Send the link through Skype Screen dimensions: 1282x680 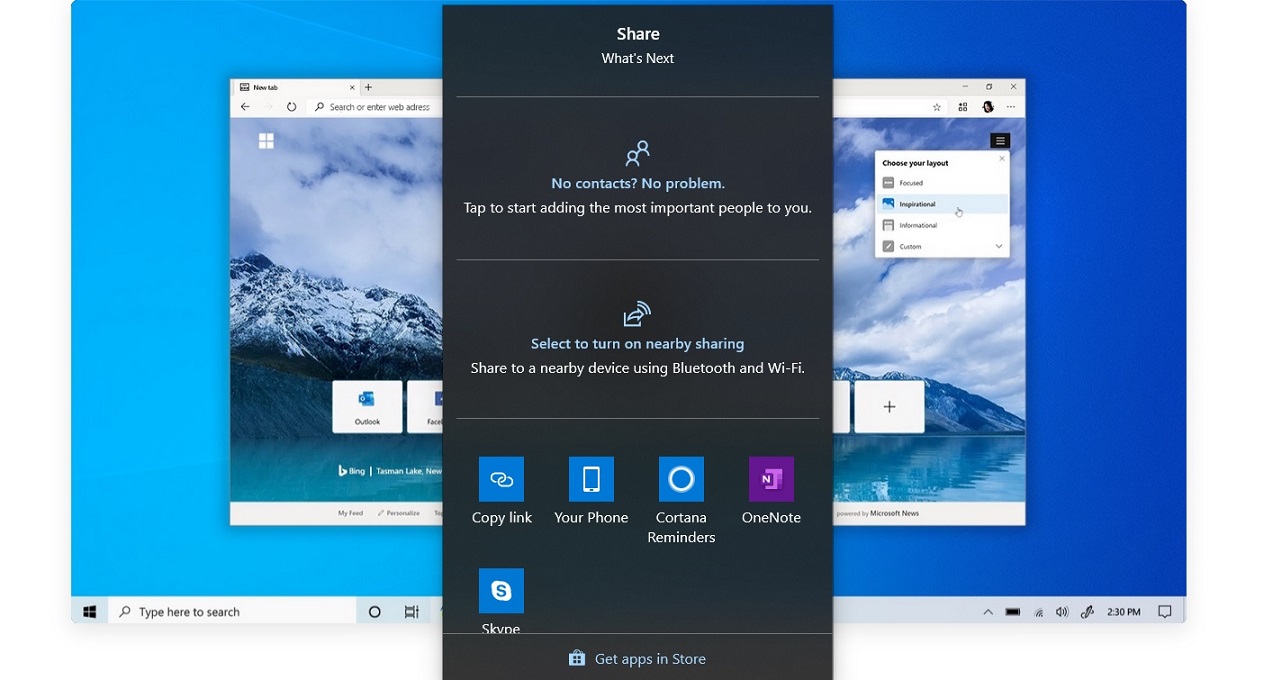coord(501,590)
